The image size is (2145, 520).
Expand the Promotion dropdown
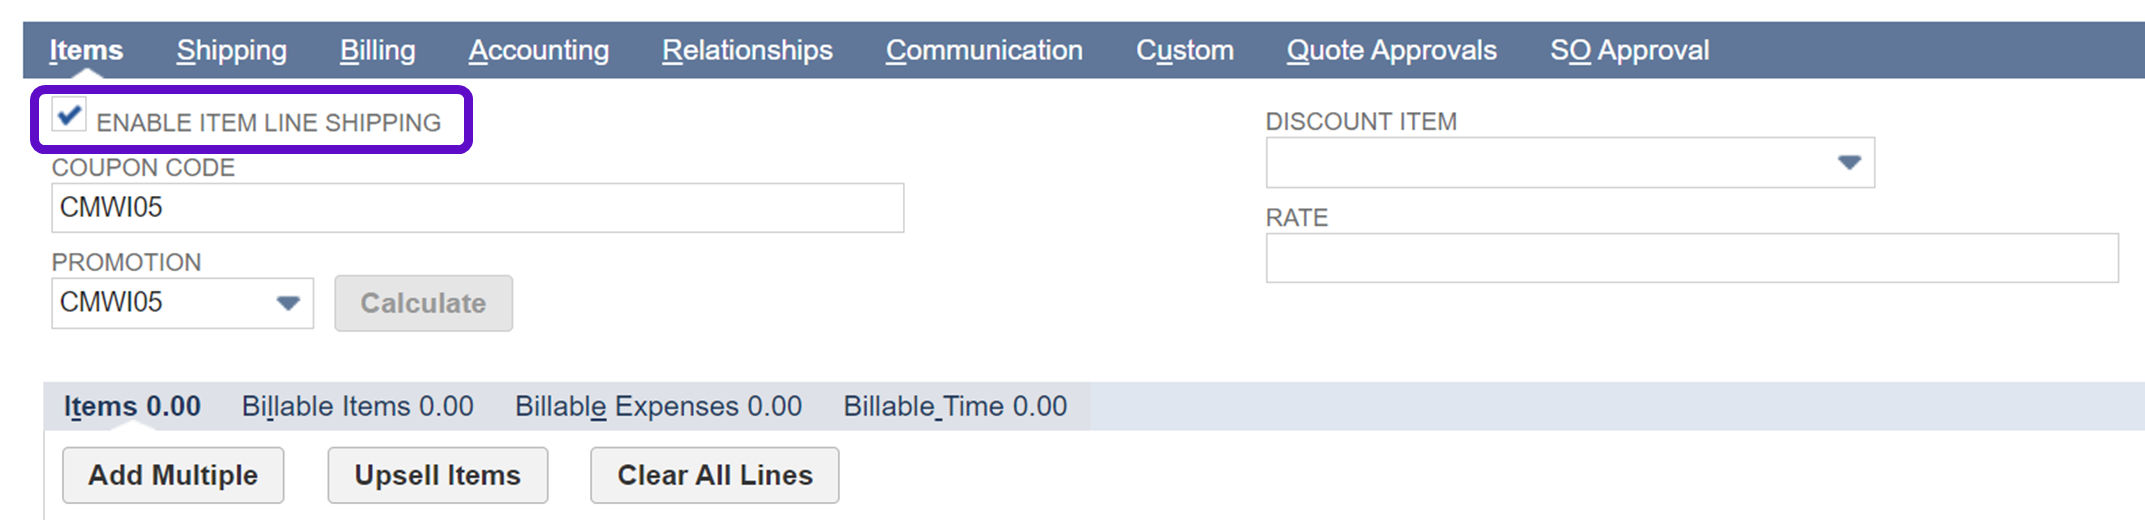[288, 303]
